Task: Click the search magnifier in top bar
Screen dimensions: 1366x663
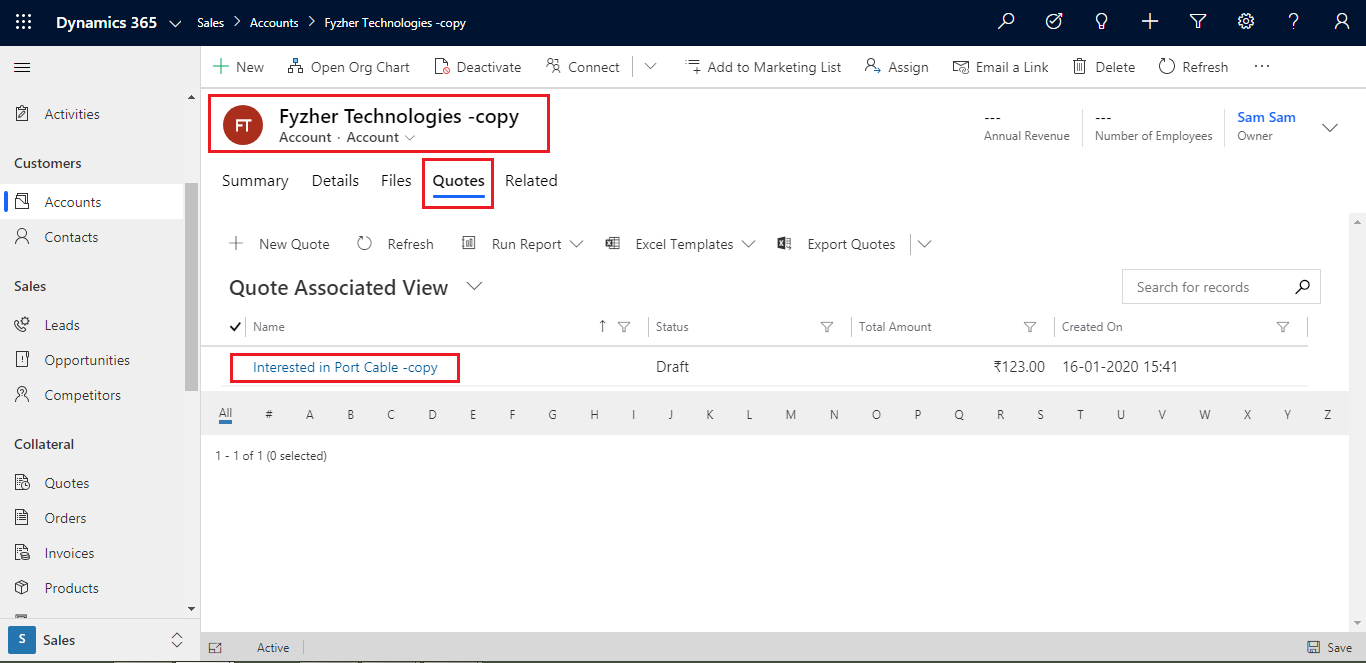Action: (x=1006, y=22)
